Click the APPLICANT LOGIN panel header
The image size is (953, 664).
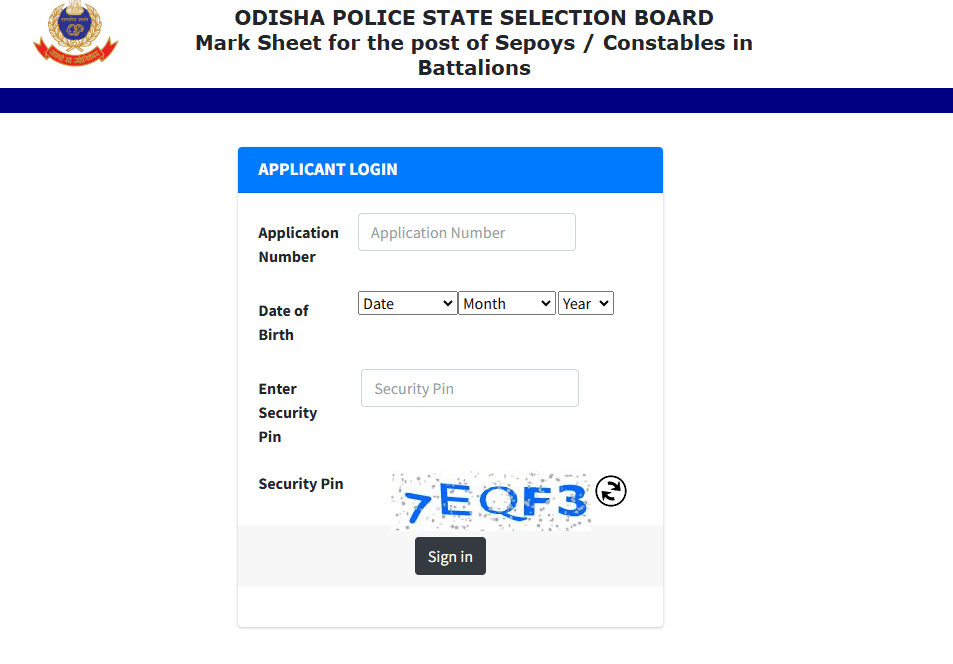coord(450,170)
